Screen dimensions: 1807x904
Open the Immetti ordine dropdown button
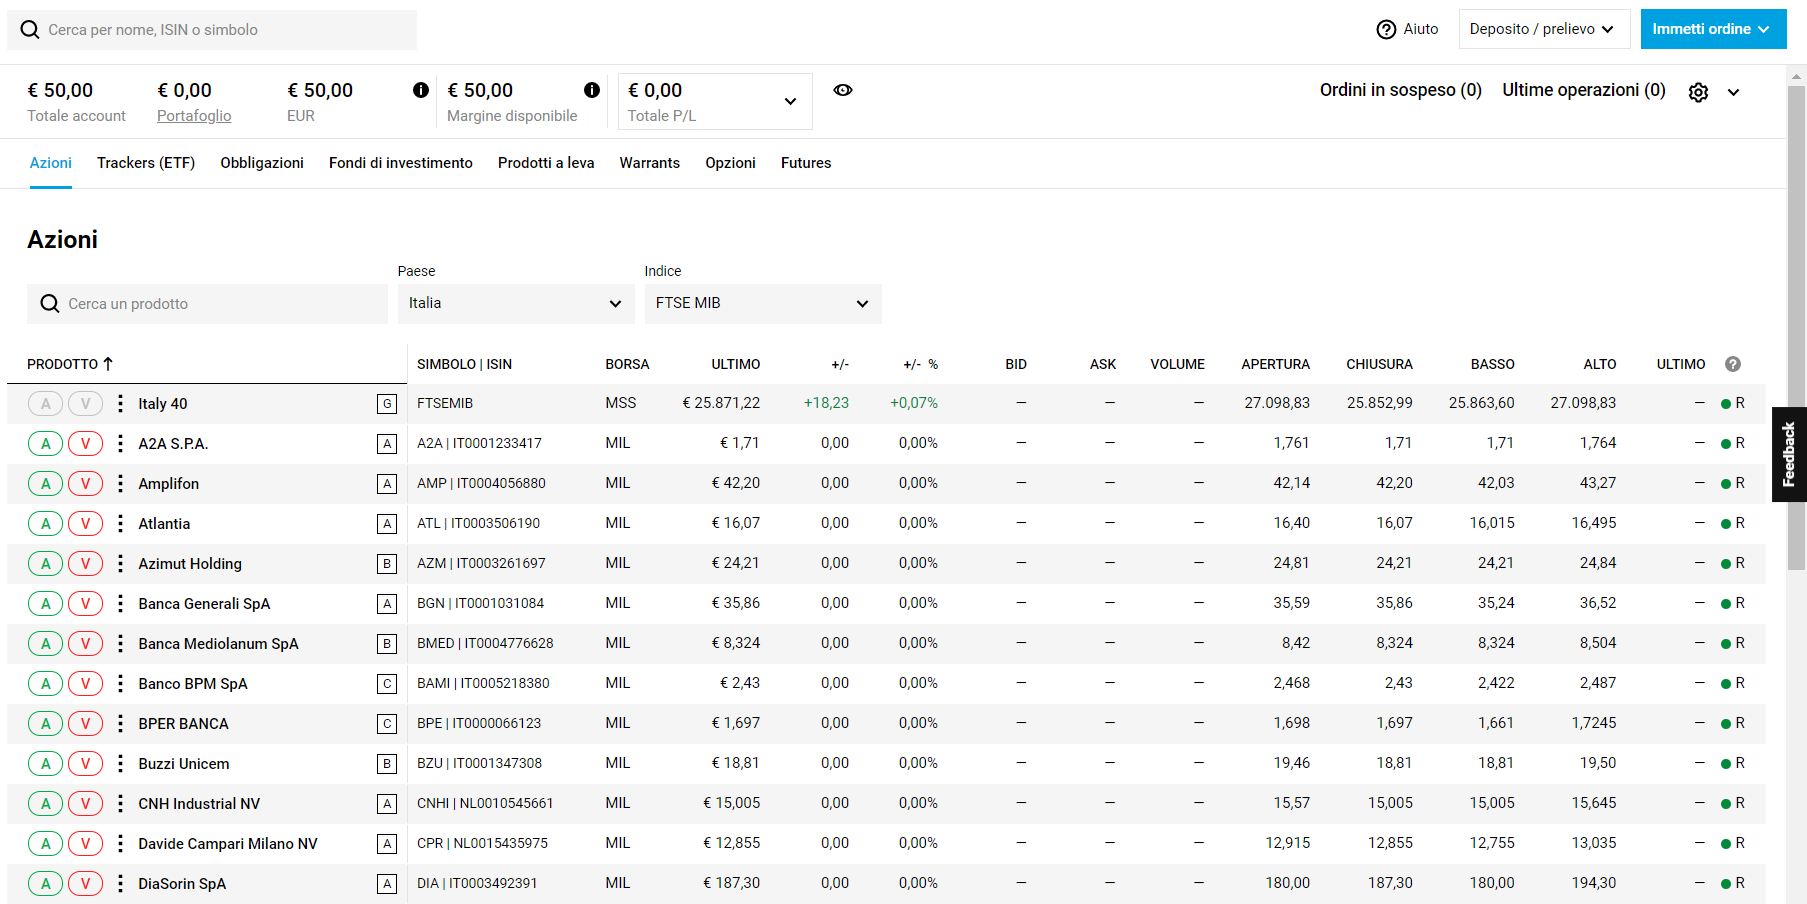[x=1713, y=29]
